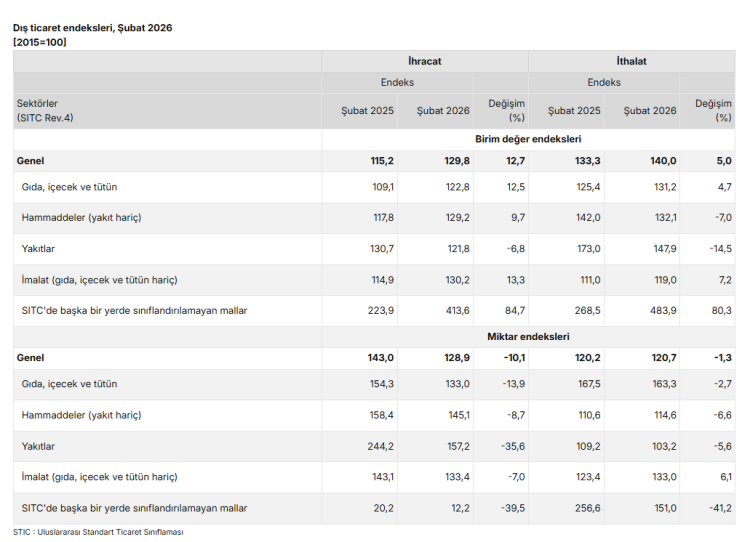The height and width of the screenshot is (542, 750).
Task: Select the 84,7 percent change cell
Action: [514, 311]
